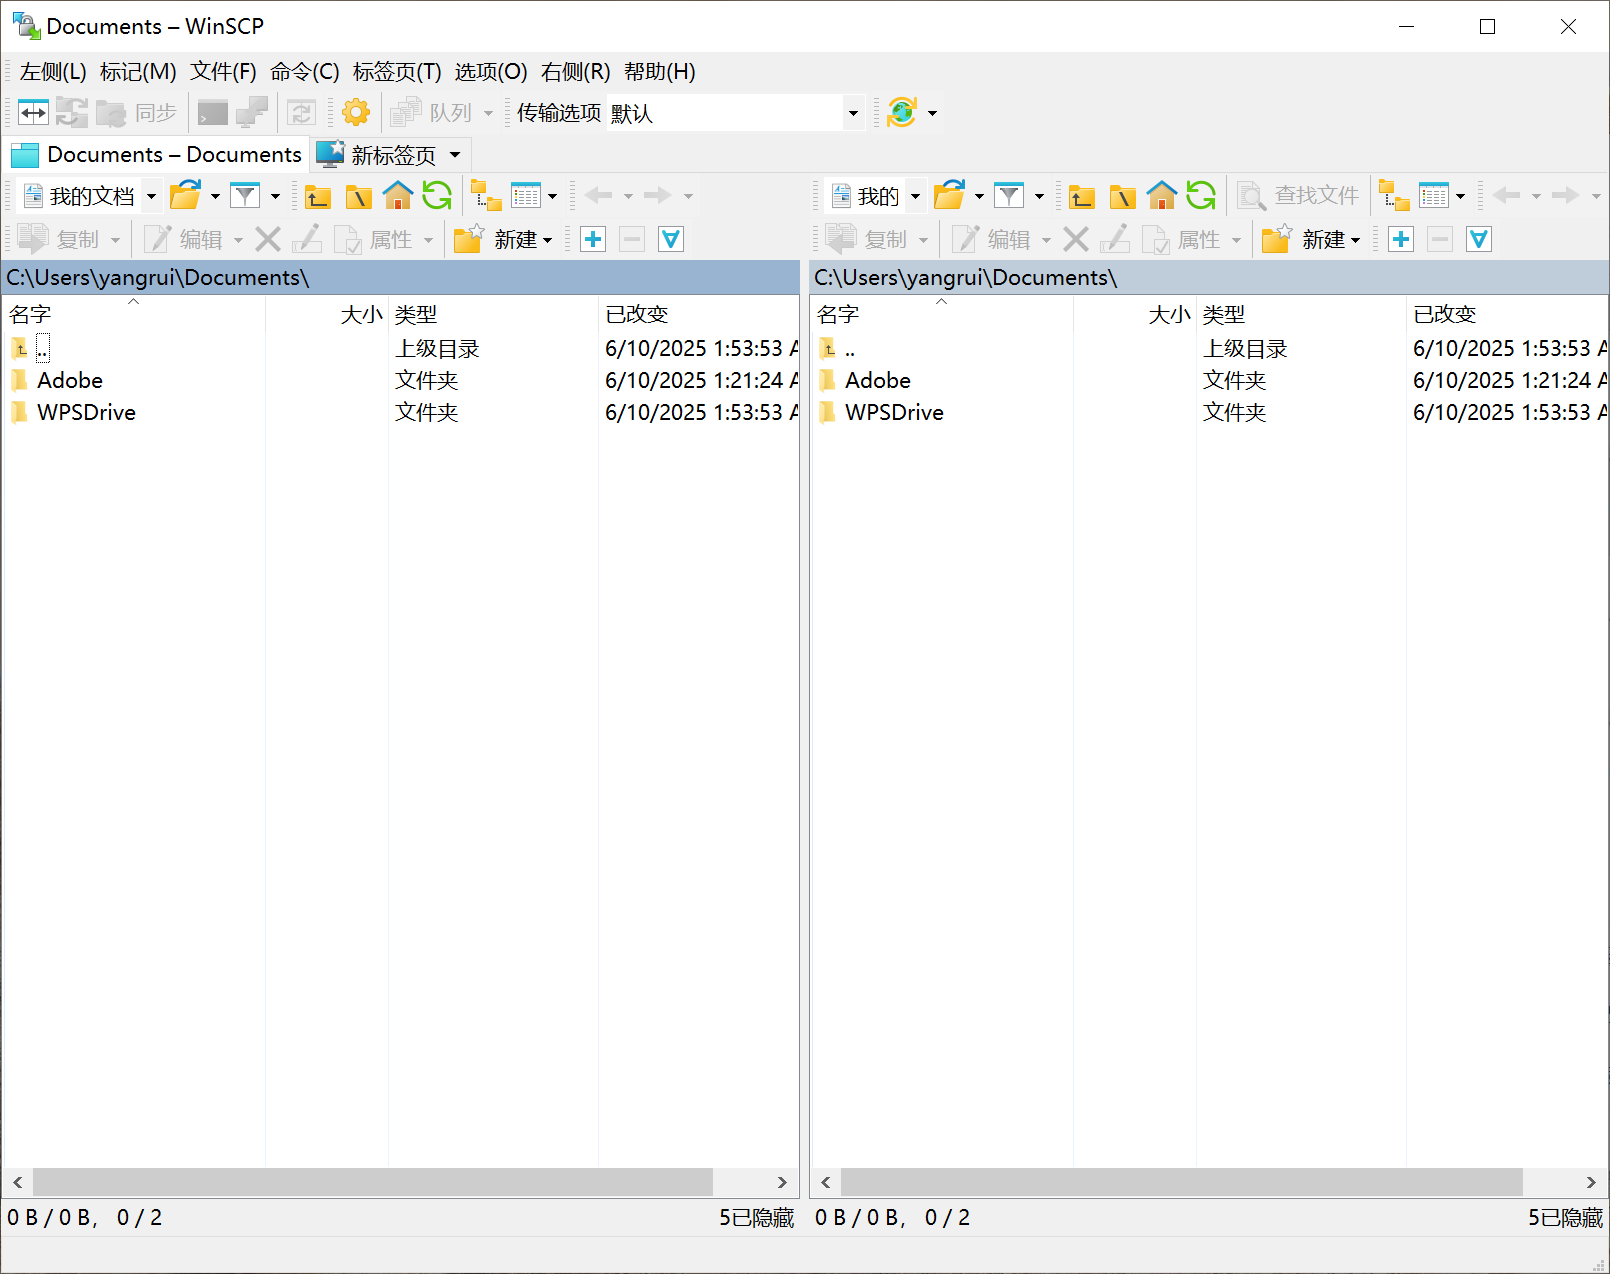Open the left panel 我的文档 drive dropdown

click(151, 196)
